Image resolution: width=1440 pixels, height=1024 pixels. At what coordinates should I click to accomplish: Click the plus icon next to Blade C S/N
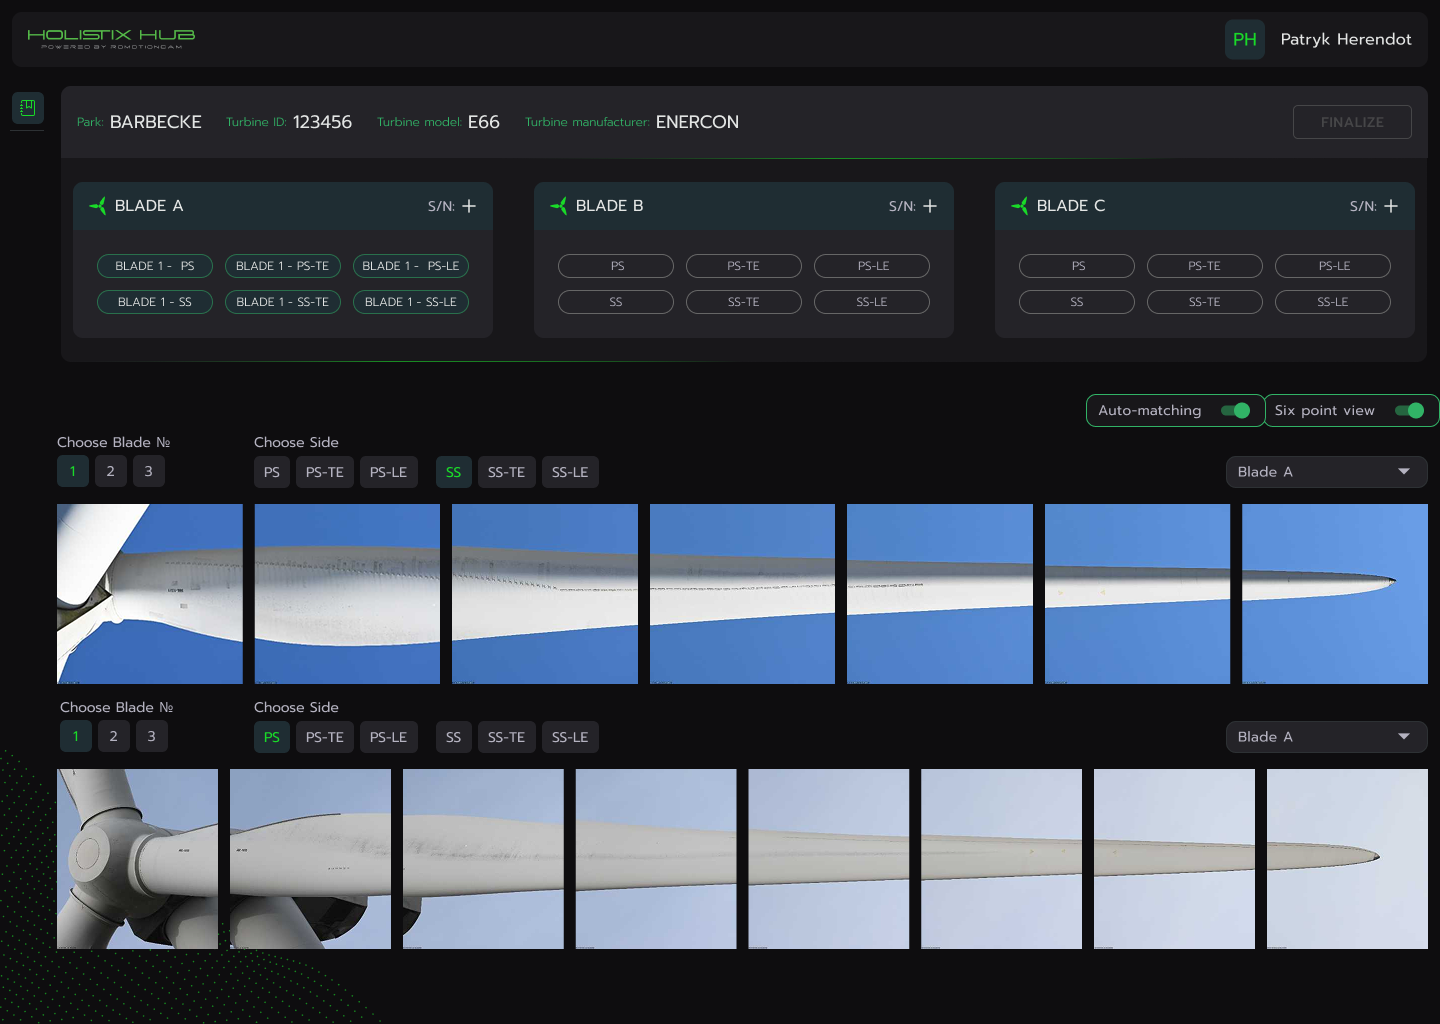(x=1391, y=206)
